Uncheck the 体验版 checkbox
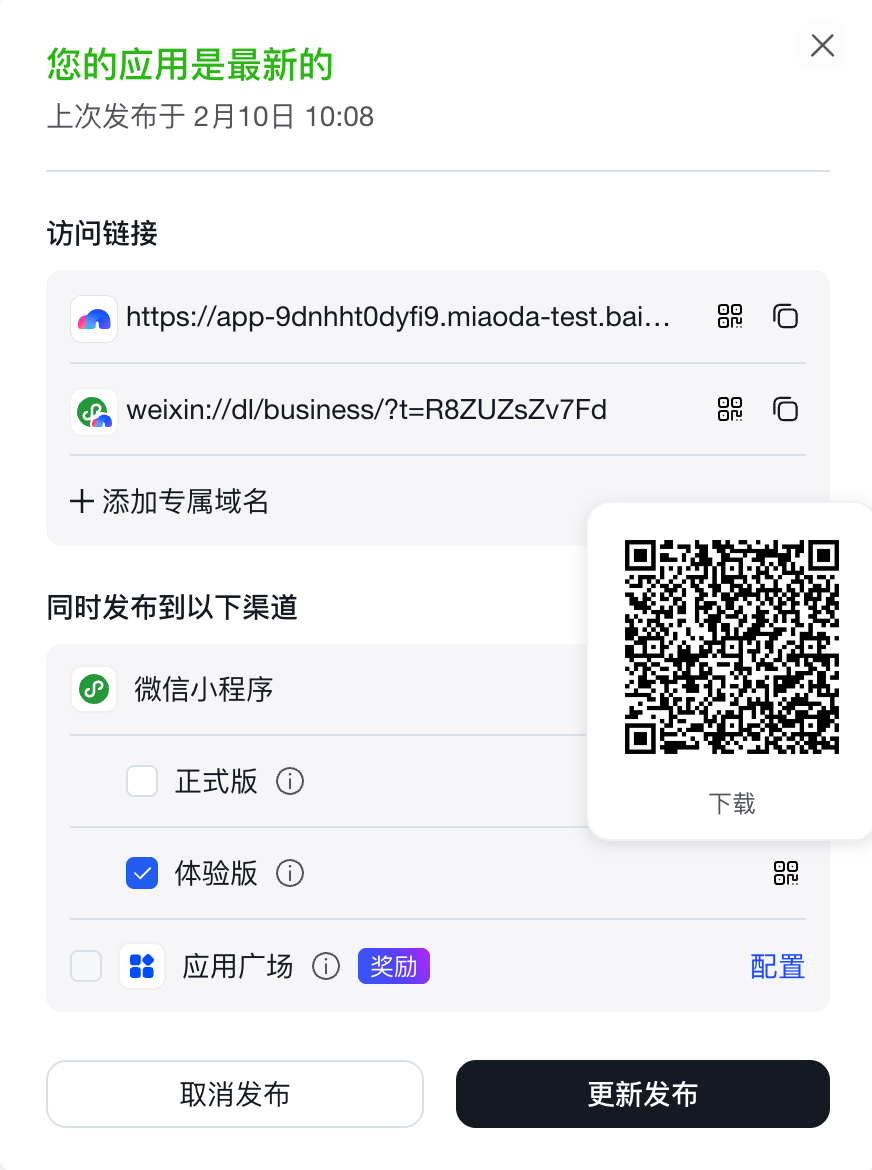872x1170 pixels. tap(142, 873)
